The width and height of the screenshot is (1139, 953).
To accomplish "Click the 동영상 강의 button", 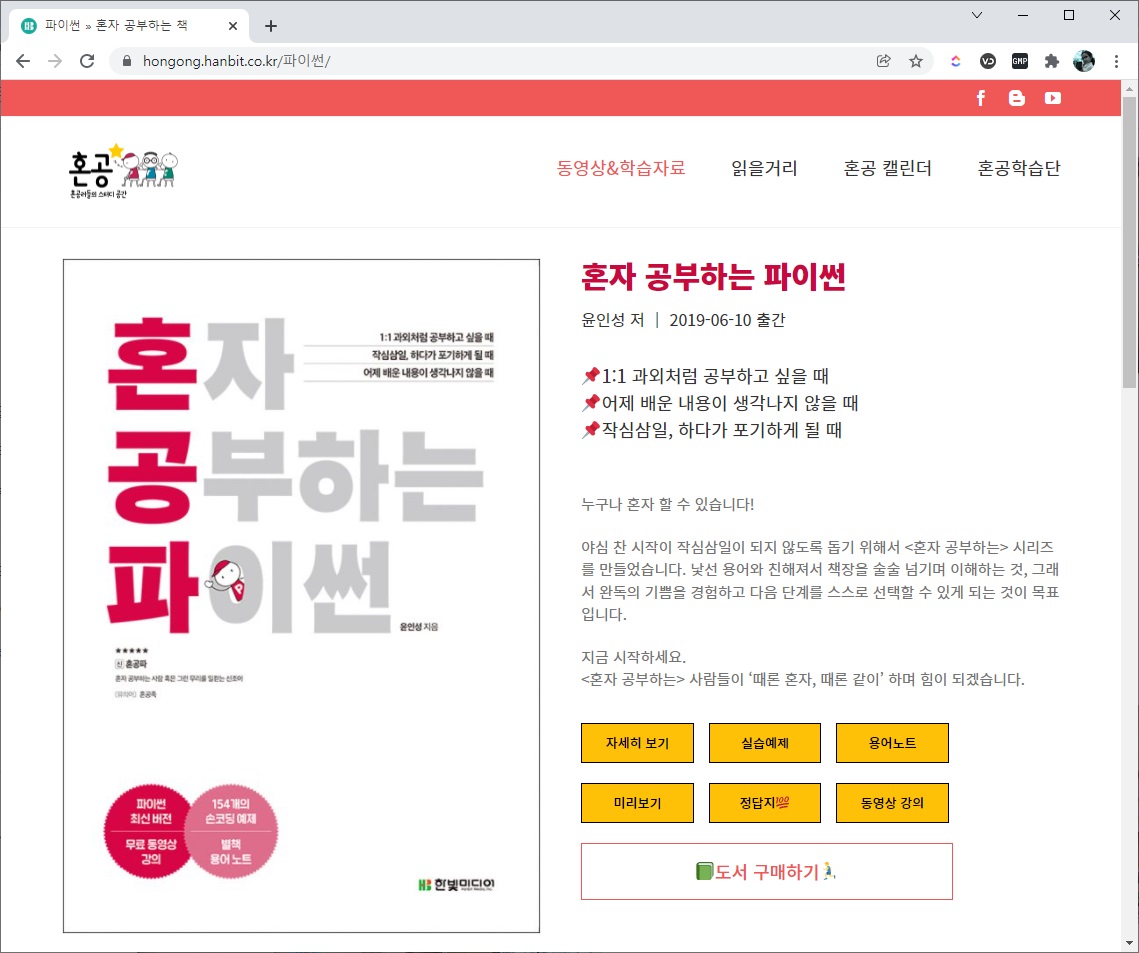I will pos(892,803).
